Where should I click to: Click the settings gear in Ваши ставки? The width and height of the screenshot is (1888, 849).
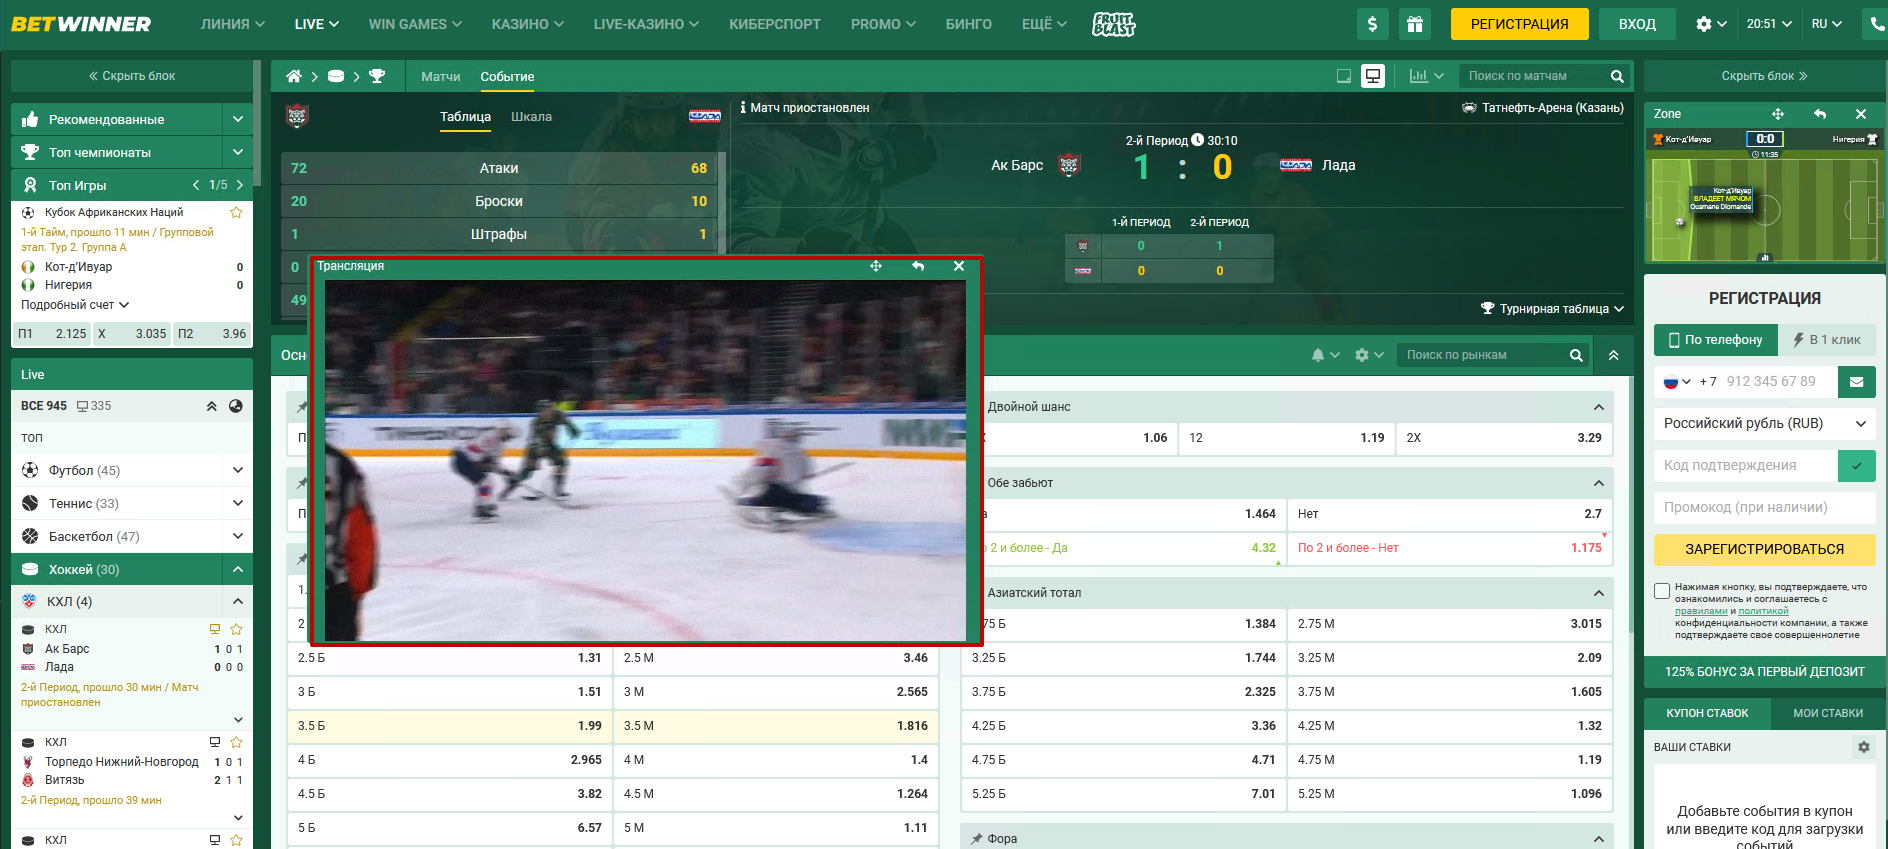pos(1863,747)
